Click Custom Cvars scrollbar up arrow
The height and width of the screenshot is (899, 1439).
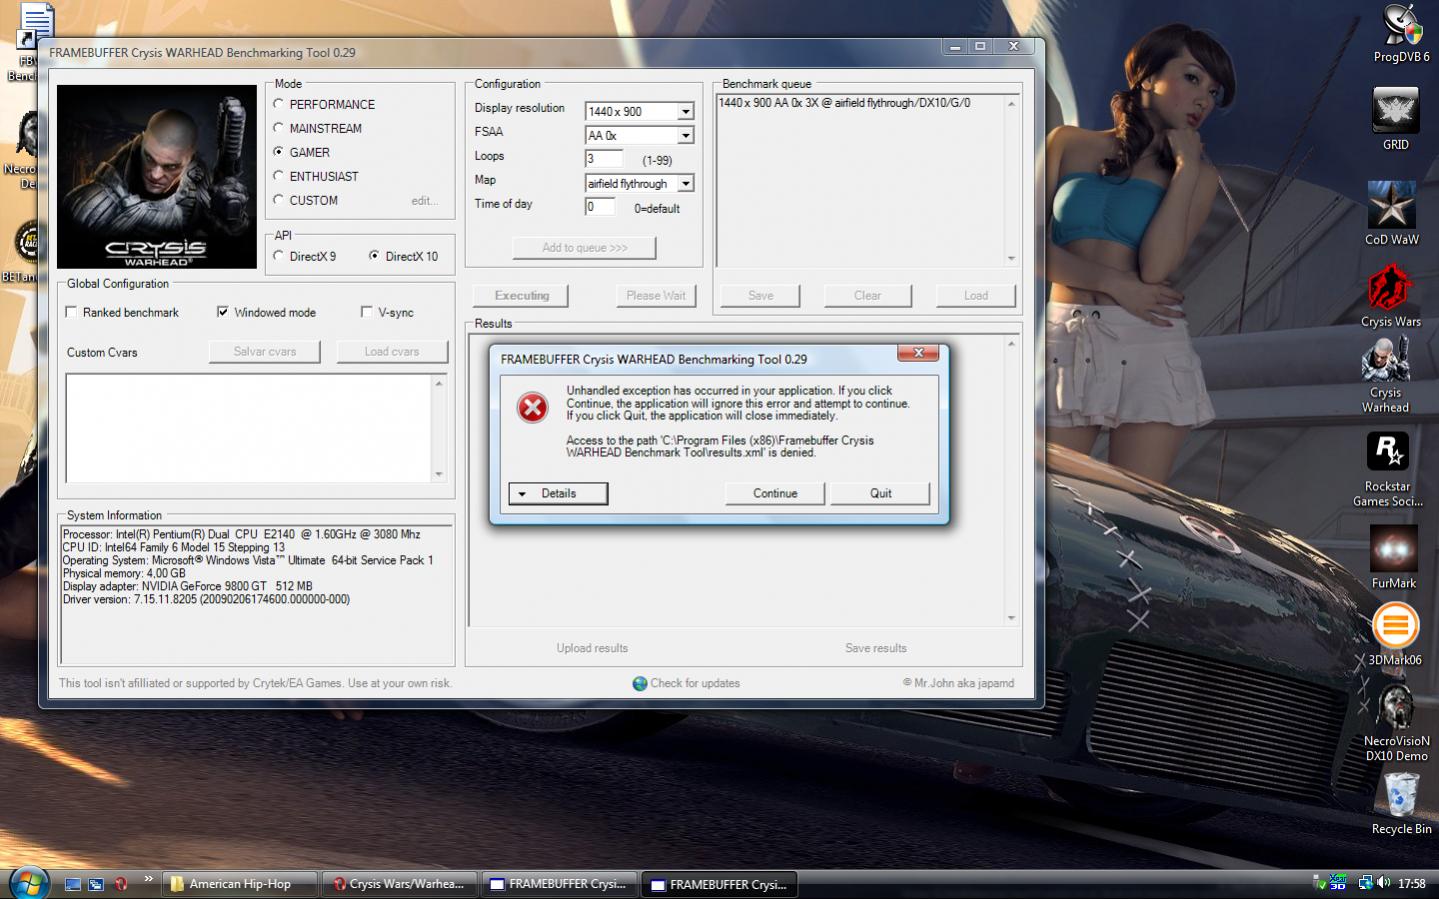(x=439, y=383)
